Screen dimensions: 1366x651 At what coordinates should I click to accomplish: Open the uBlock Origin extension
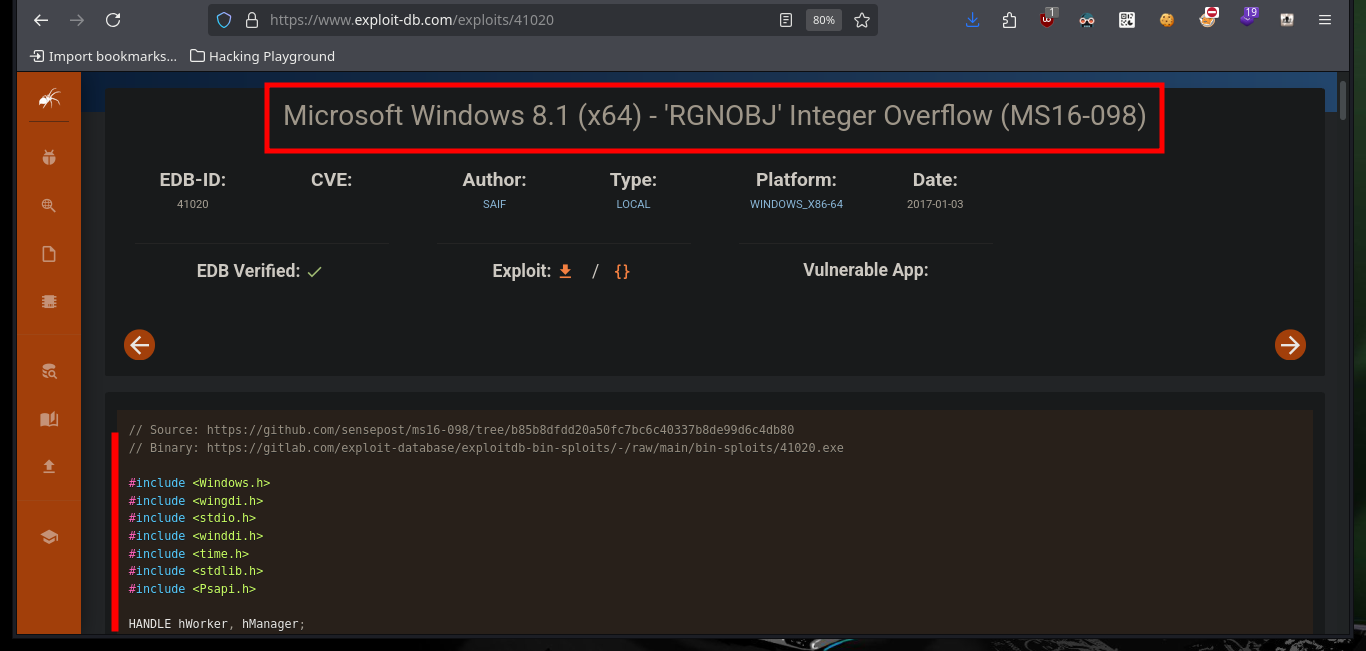click(1048, 18)
